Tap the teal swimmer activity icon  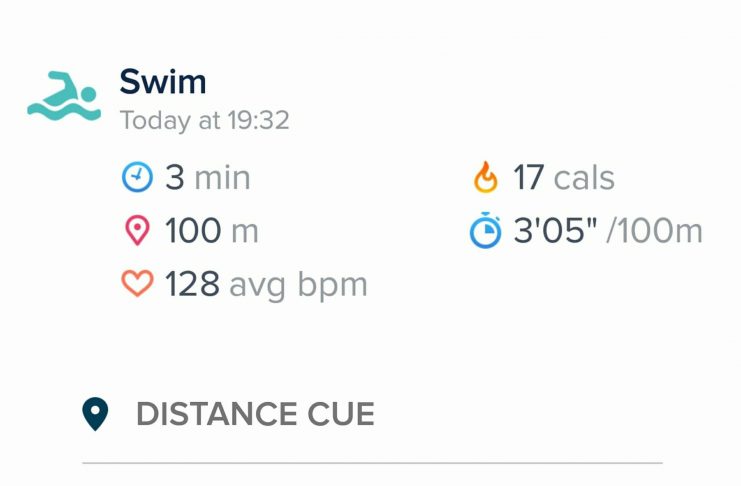[x=64, y=95]
